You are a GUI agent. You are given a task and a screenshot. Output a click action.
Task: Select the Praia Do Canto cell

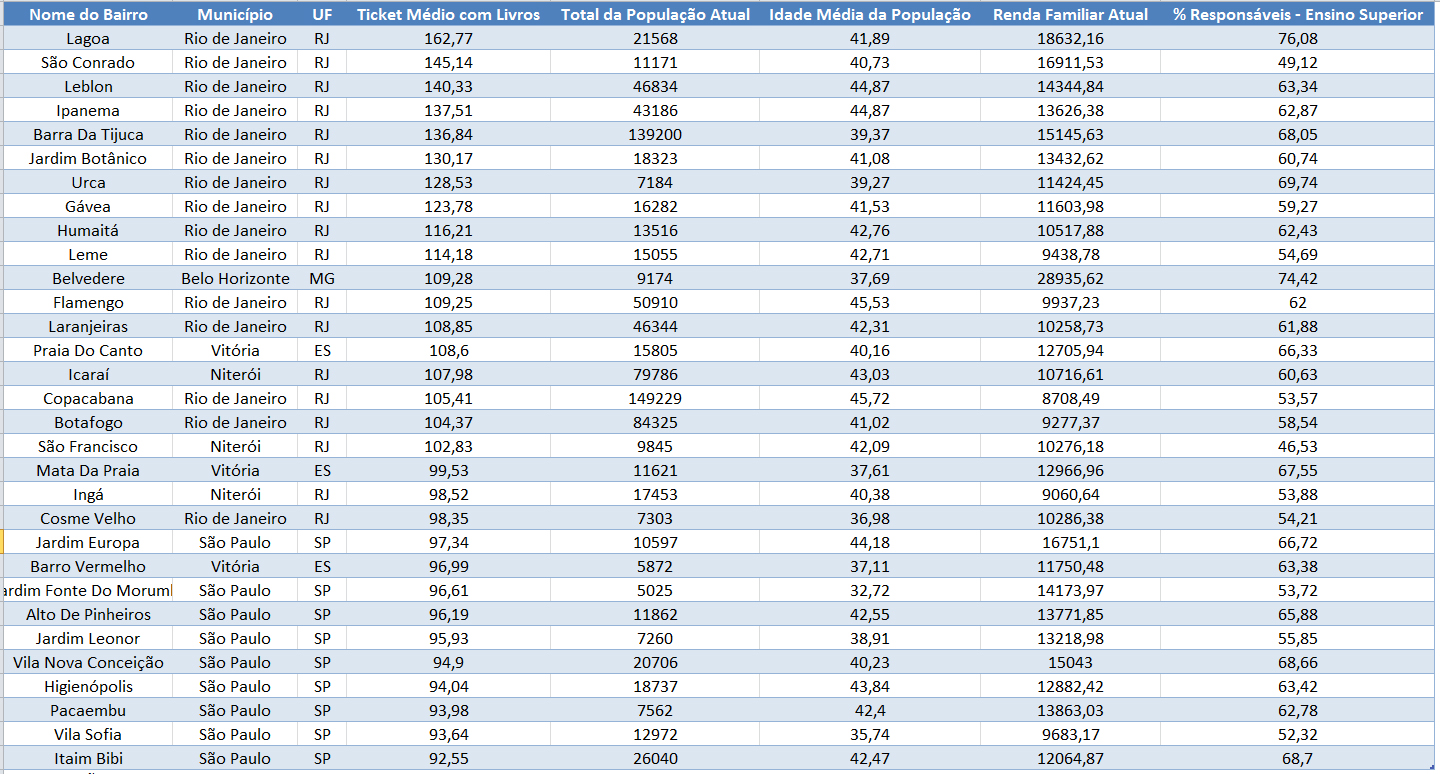(88, 350)
